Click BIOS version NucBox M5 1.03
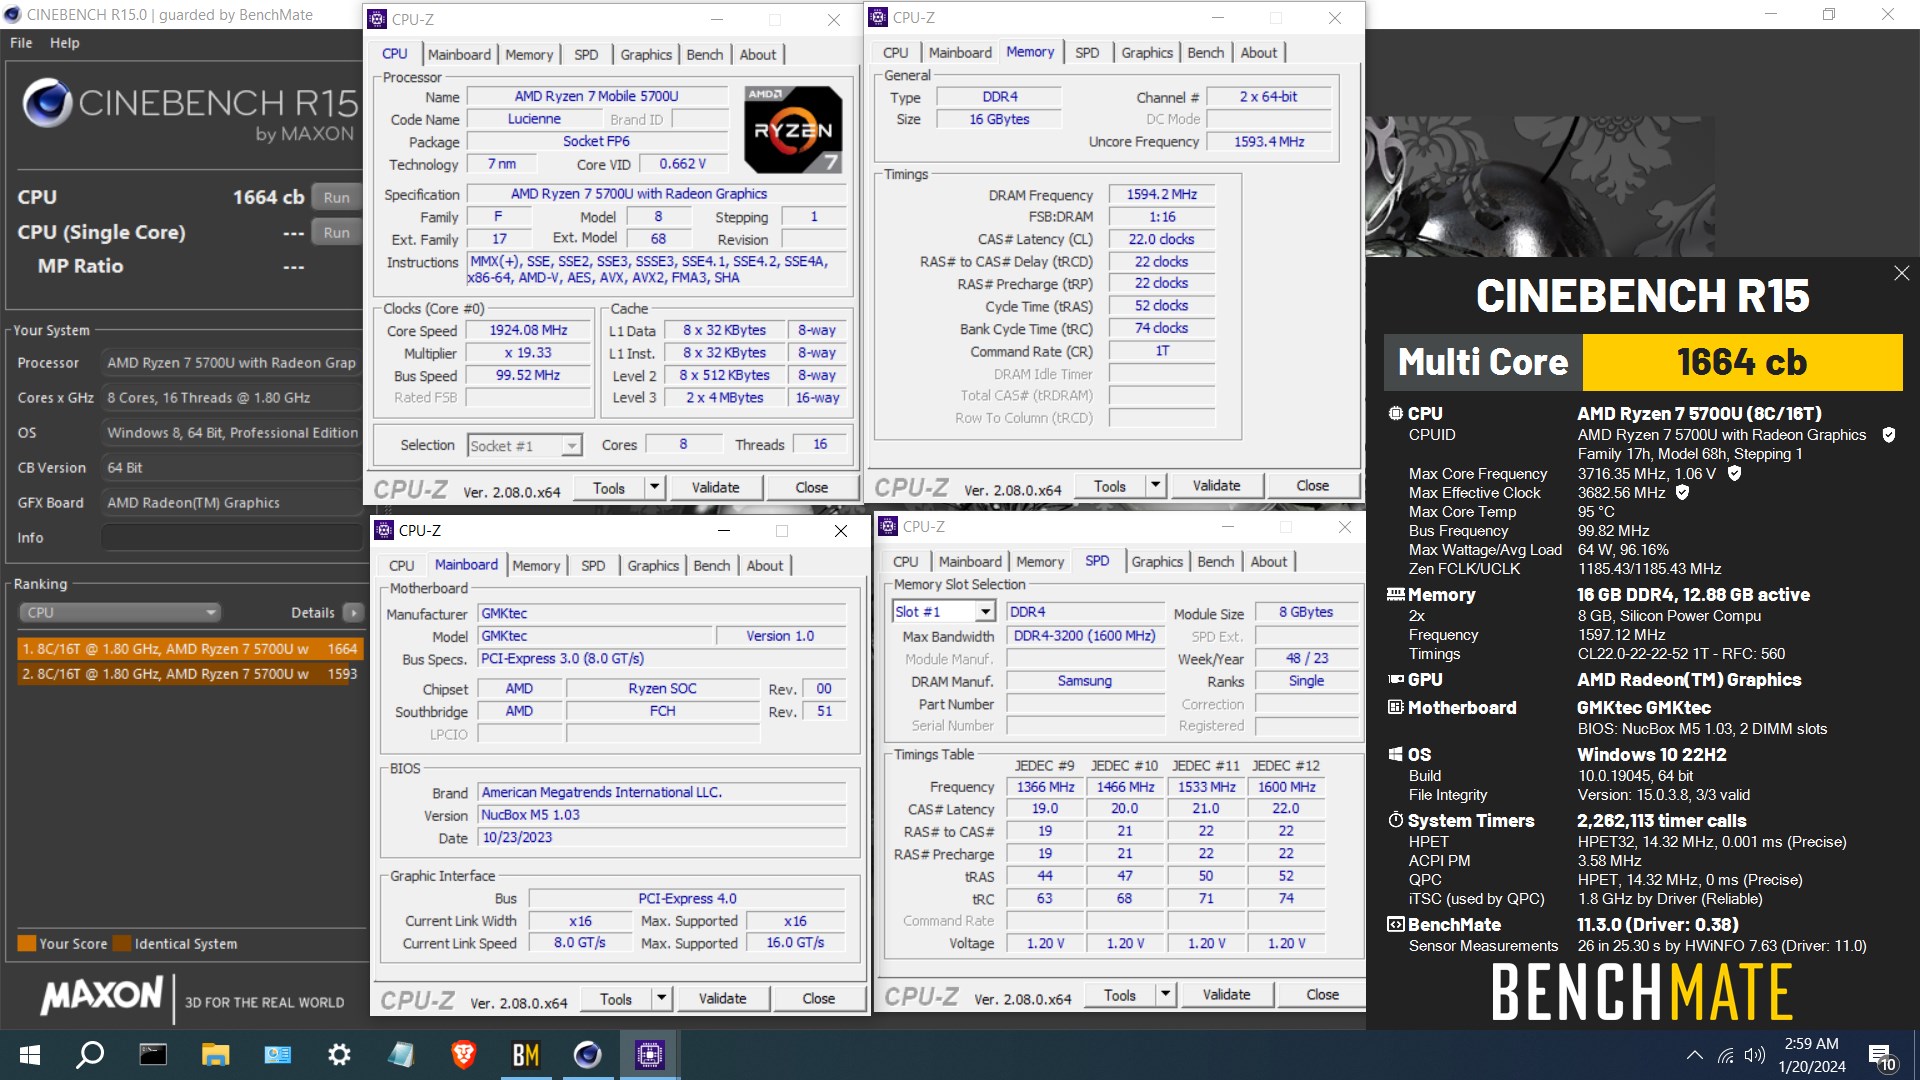The width and height of the screenshot is (1920, 1080). click(662, 815)
